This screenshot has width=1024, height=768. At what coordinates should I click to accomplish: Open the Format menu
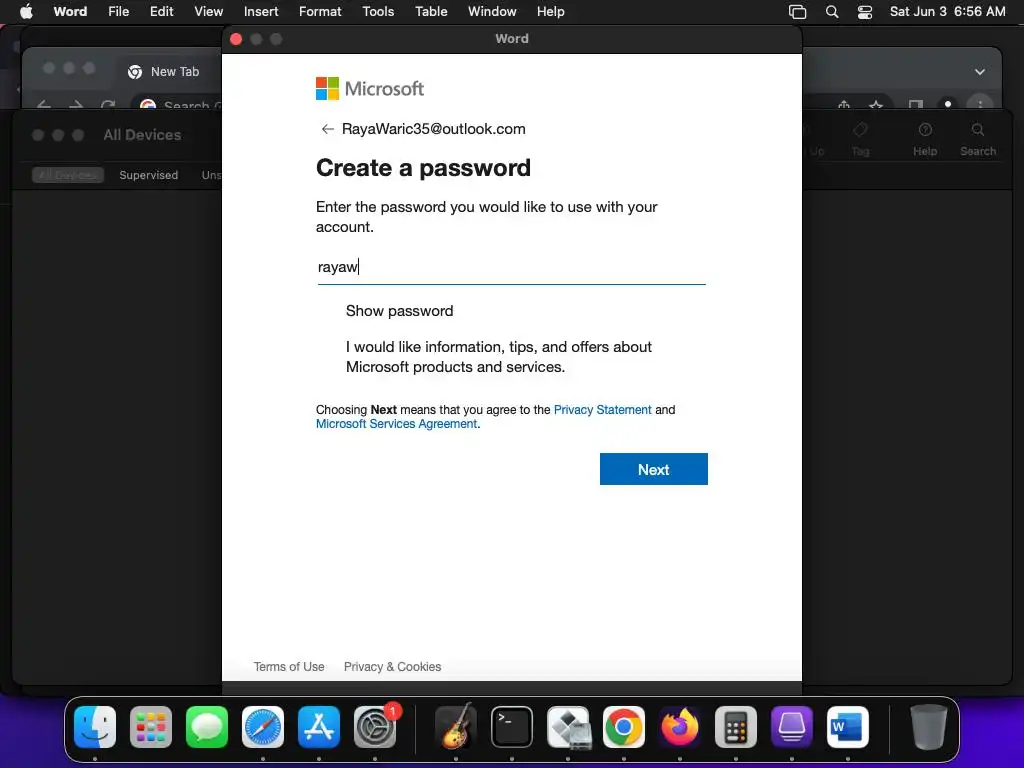[x=320, y=12]
